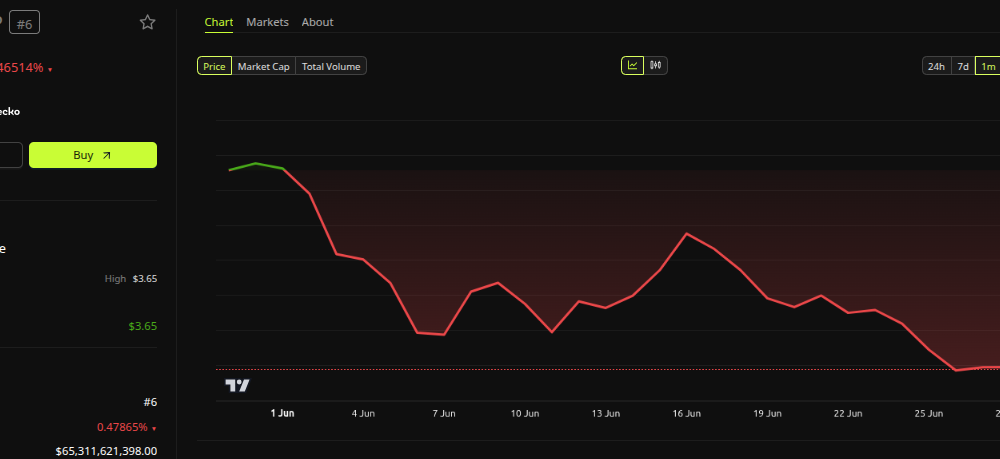Click the 4 Jun axis label
This screenshot has width=1000, height=459.
[x=364, y=413]
